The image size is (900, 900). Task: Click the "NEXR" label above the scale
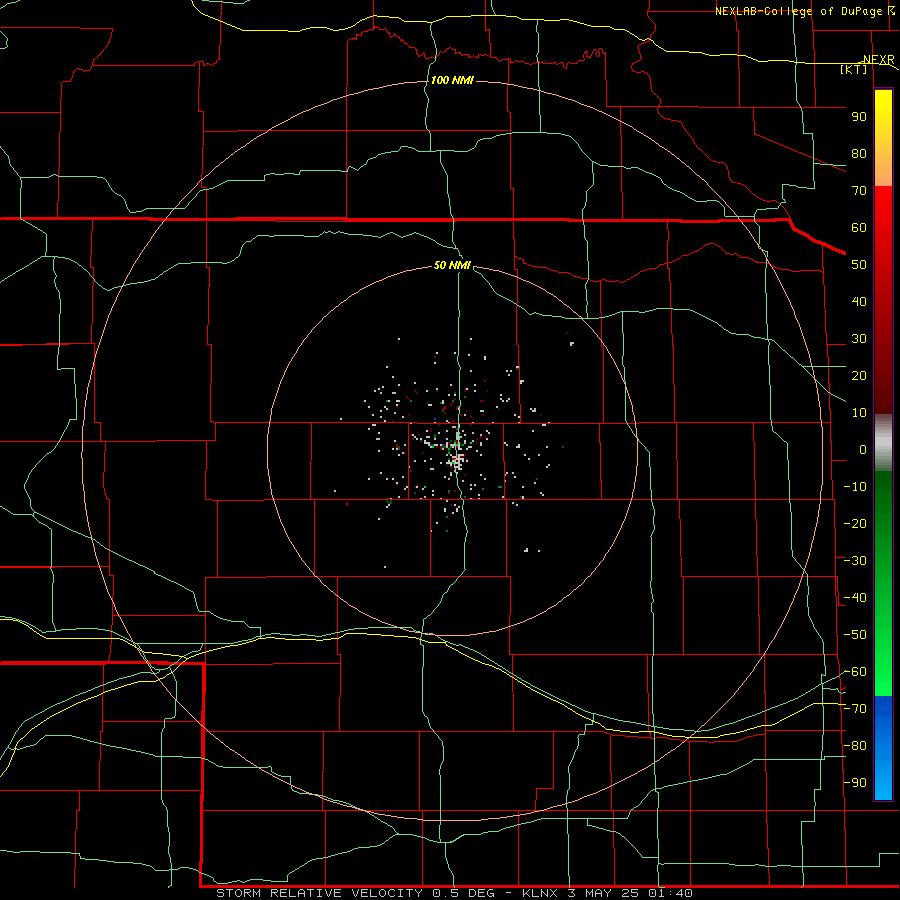(879, 60)
